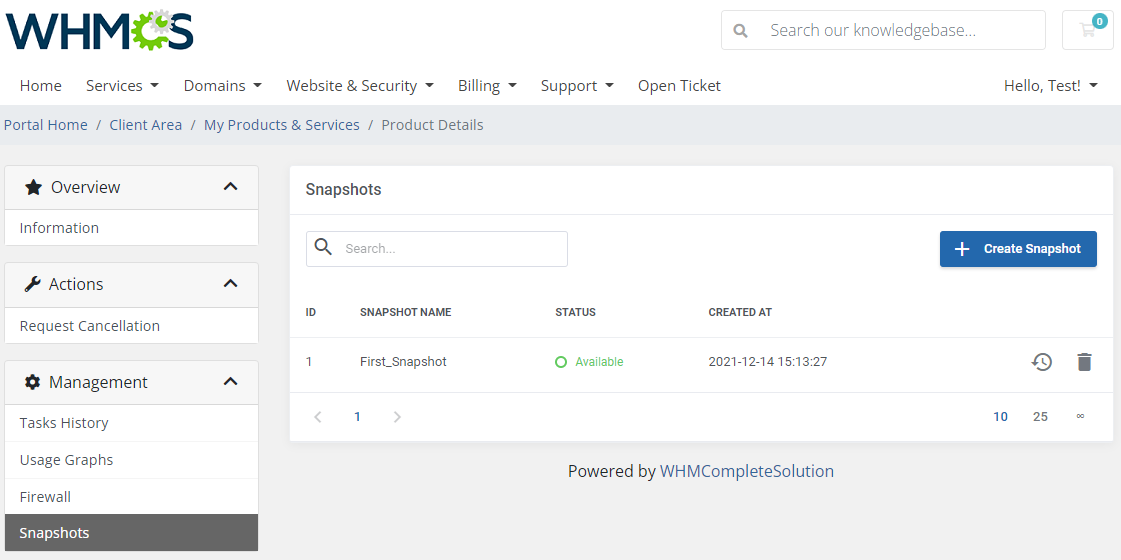Collapse the Overview panel chevron

pyautogui.click(x=230, y=187)
